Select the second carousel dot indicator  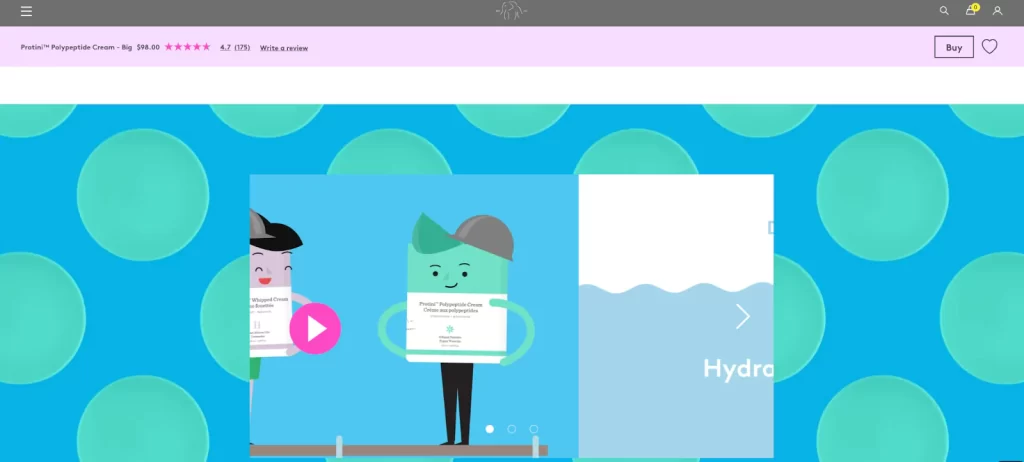(x=511, y=429)
